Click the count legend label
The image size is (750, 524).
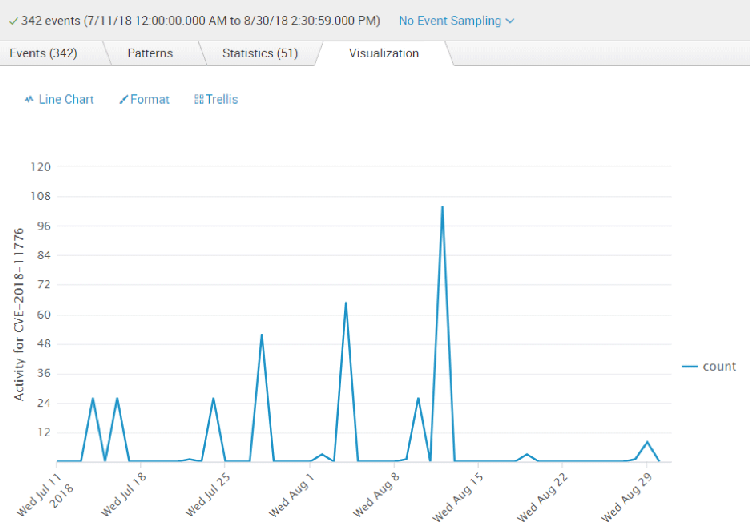tap(719, 367)
